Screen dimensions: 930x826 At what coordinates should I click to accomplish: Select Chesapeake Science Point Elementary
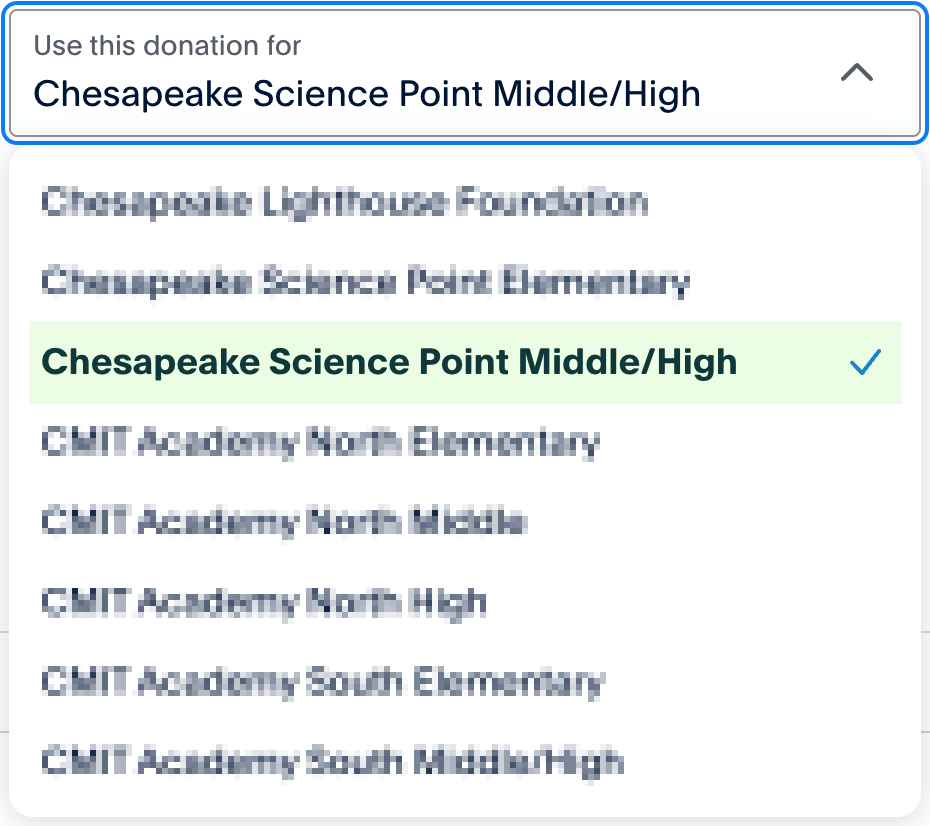364,282
